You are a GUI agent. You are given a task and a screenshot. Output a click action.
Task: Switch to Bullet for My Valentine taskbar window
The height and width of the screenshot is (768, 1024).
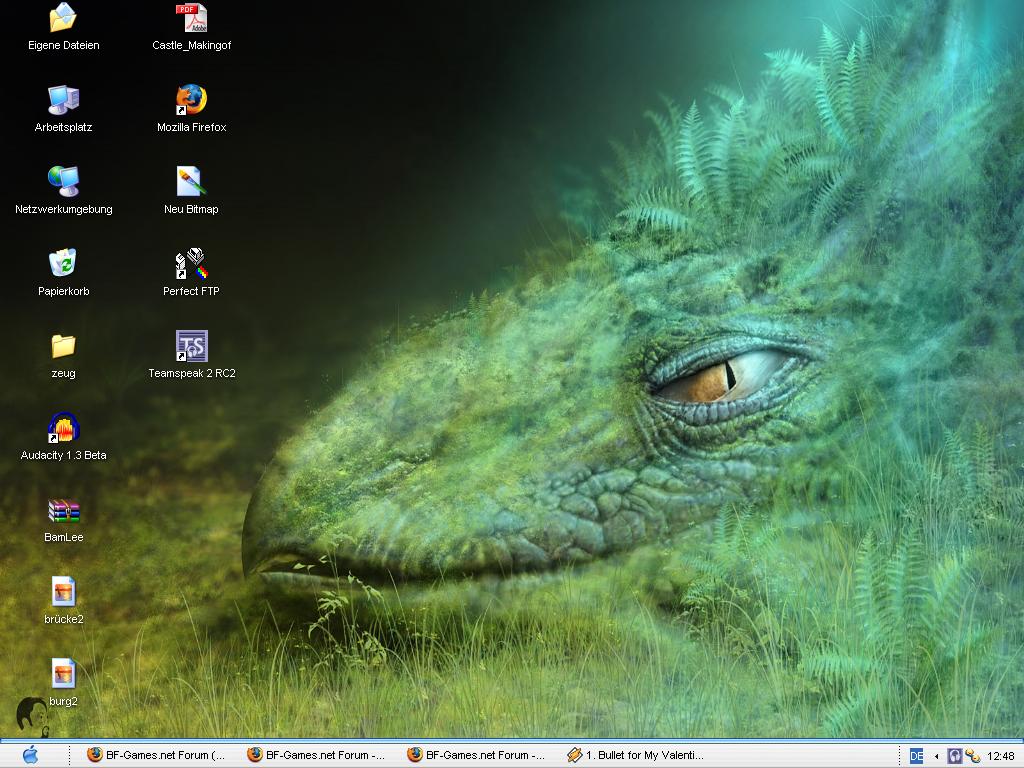pyautogui.click(x=636, y=756)
